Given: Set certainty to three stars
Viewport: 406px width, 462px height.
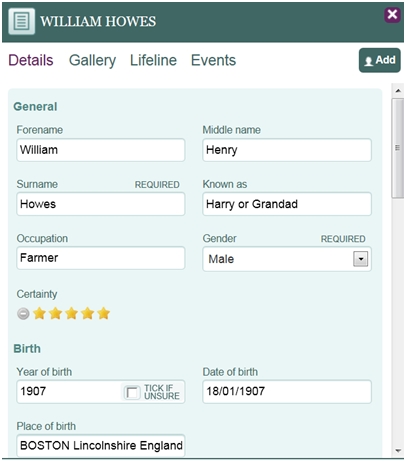Looking at the screenshot, I should 72,313.
